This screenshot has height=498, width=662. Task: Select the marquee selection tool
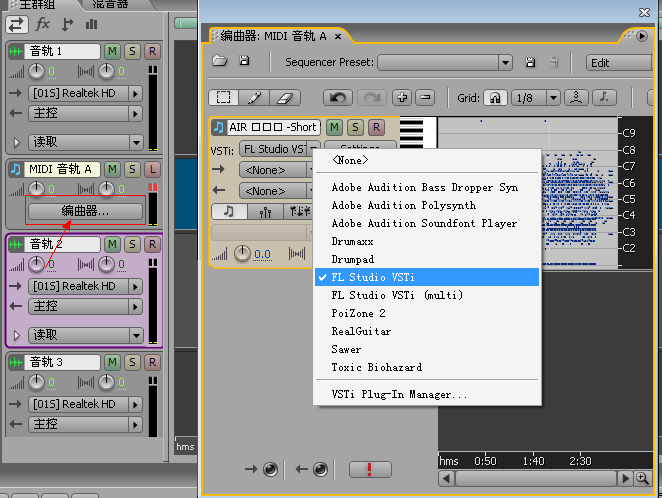click(x=224, y=98)
